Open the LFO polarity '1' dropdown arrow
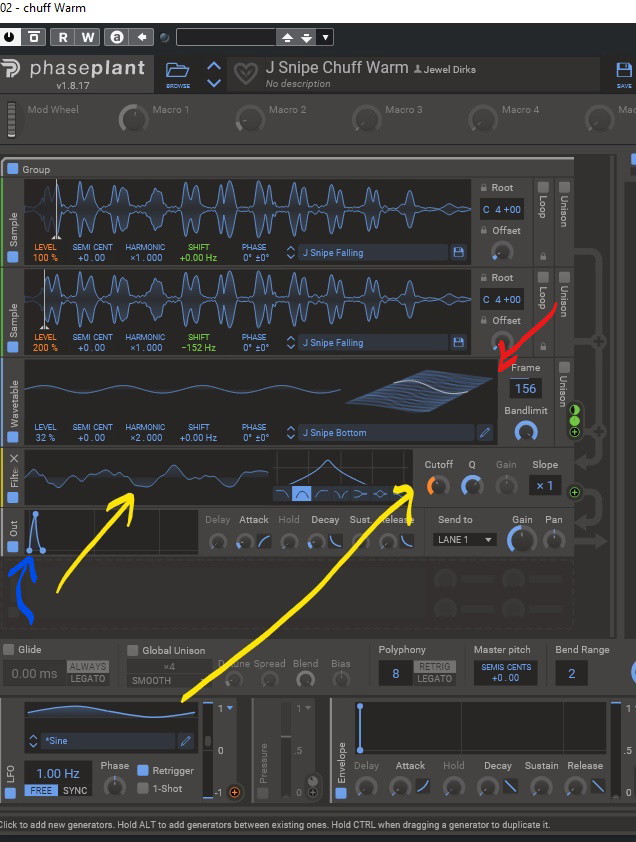 230,709
